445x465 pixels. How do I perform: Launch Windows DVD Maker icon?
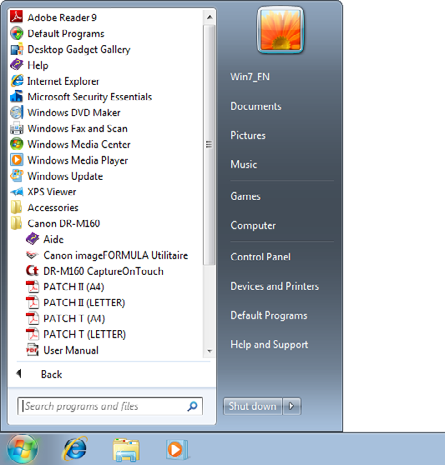(16, 113)
